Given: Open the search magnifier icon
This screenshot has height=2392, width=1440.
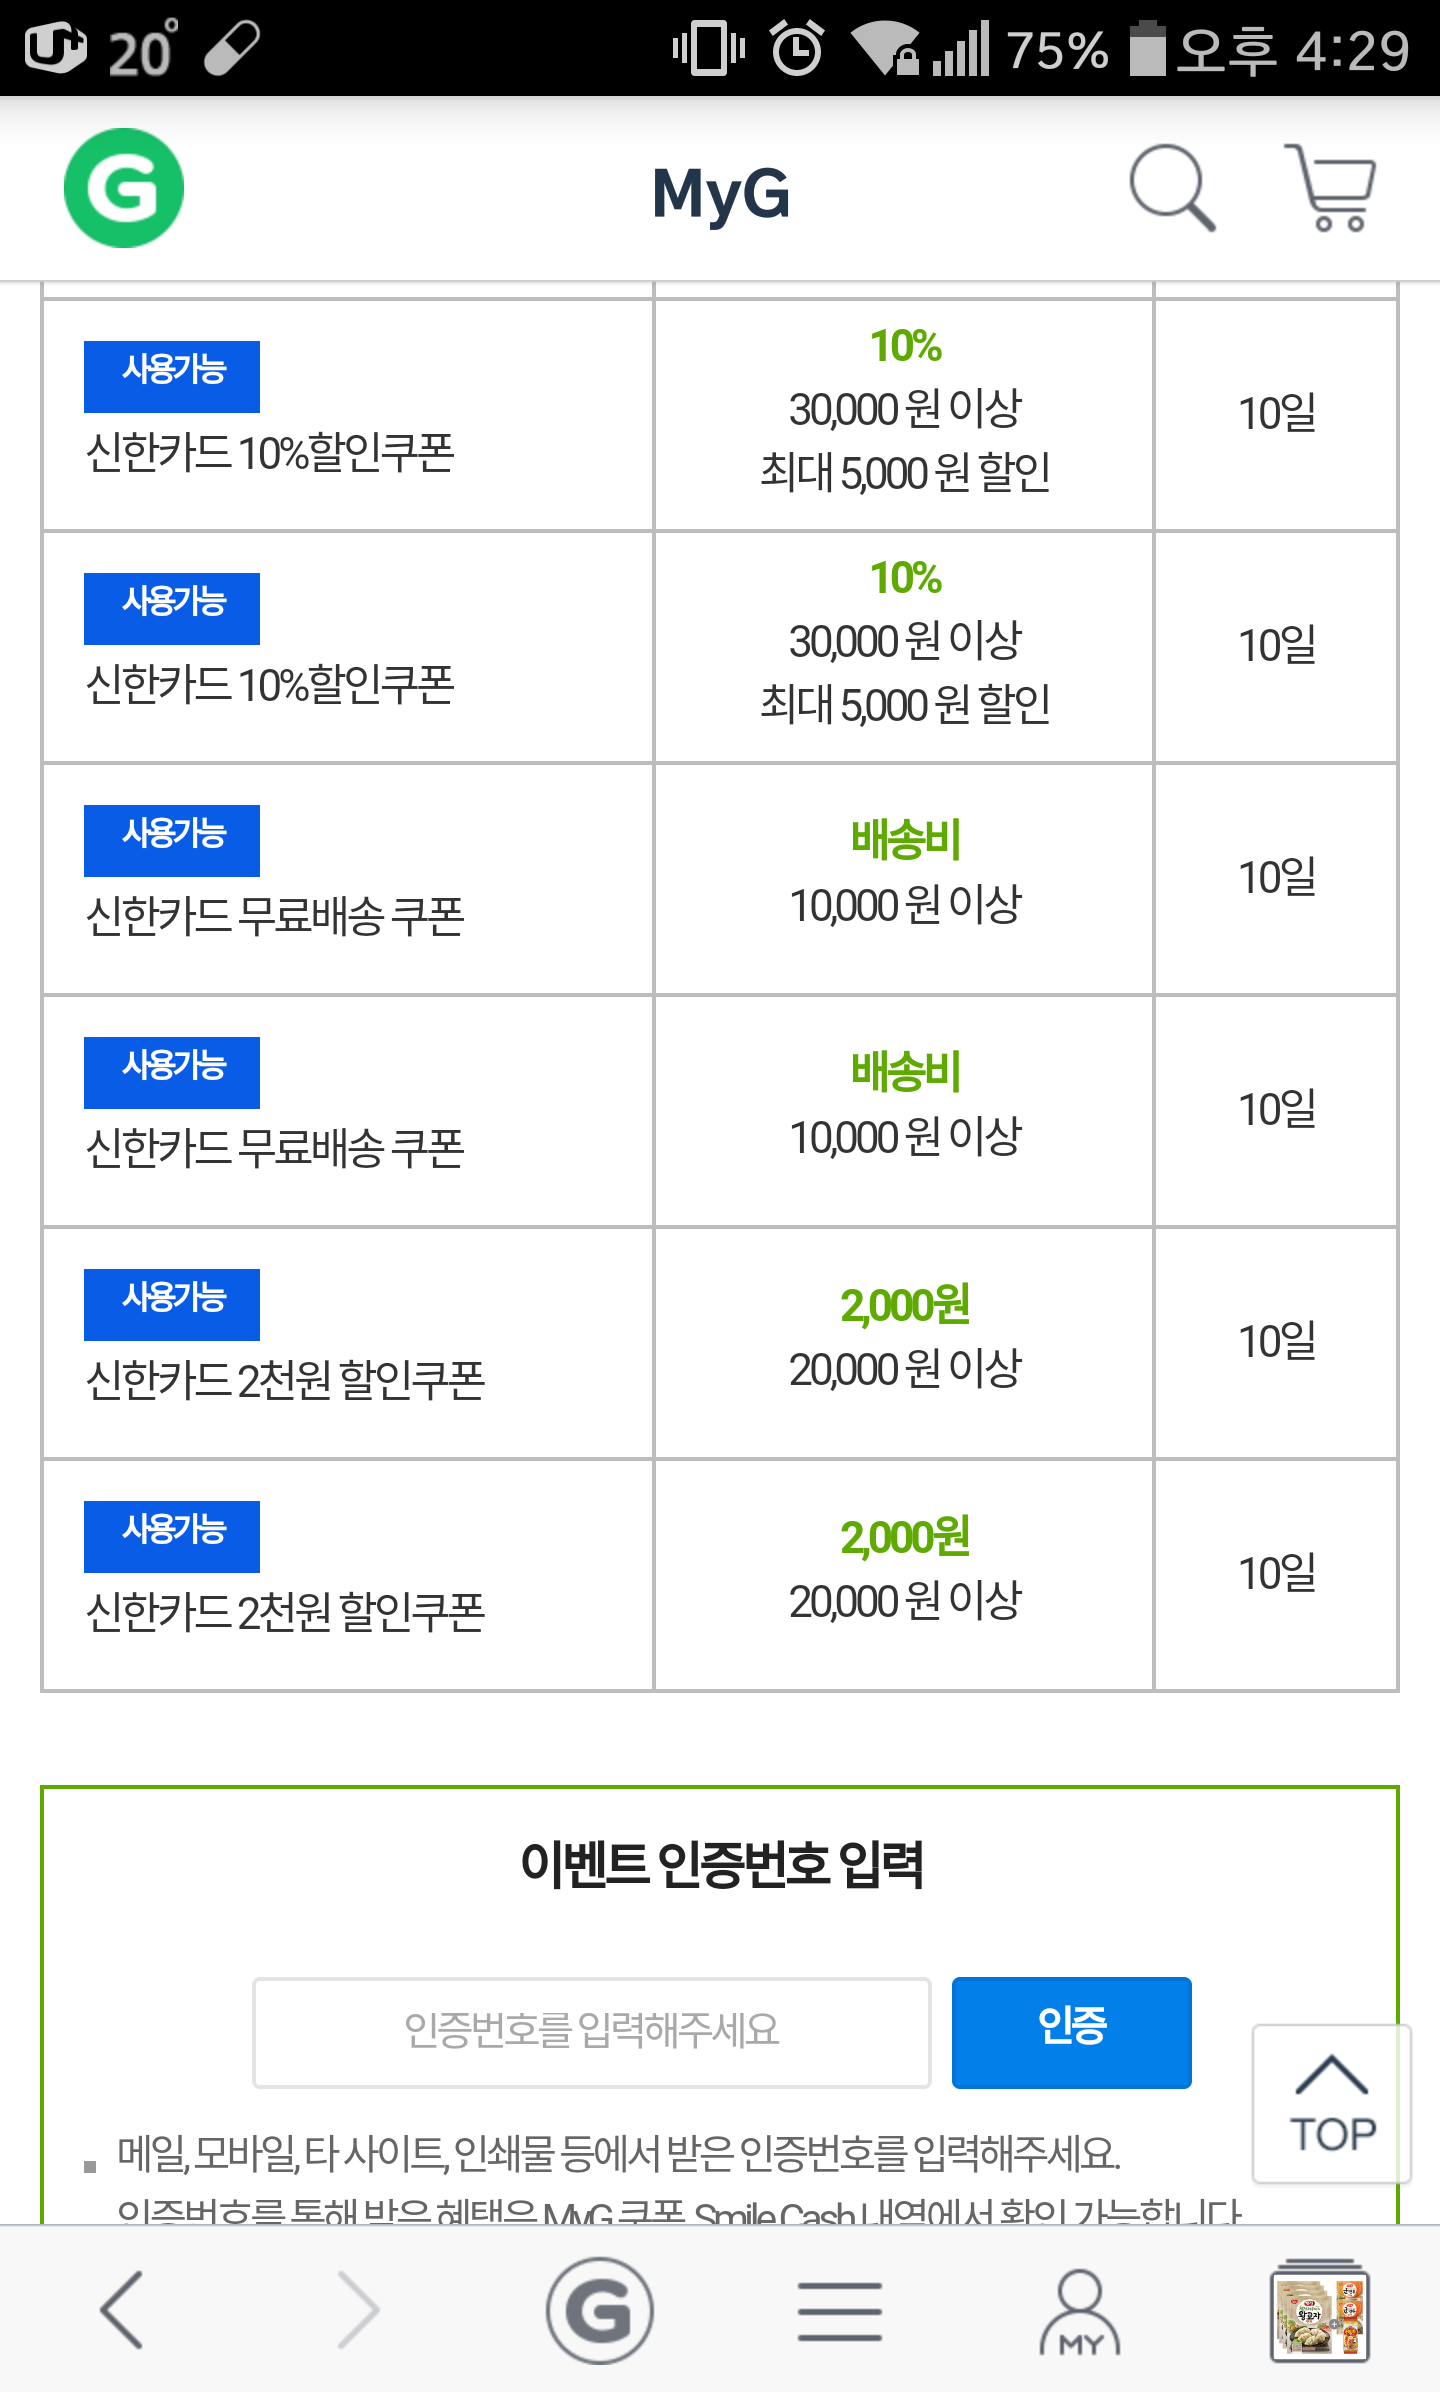Looking at the screenshot, I should pos(1171,188).
